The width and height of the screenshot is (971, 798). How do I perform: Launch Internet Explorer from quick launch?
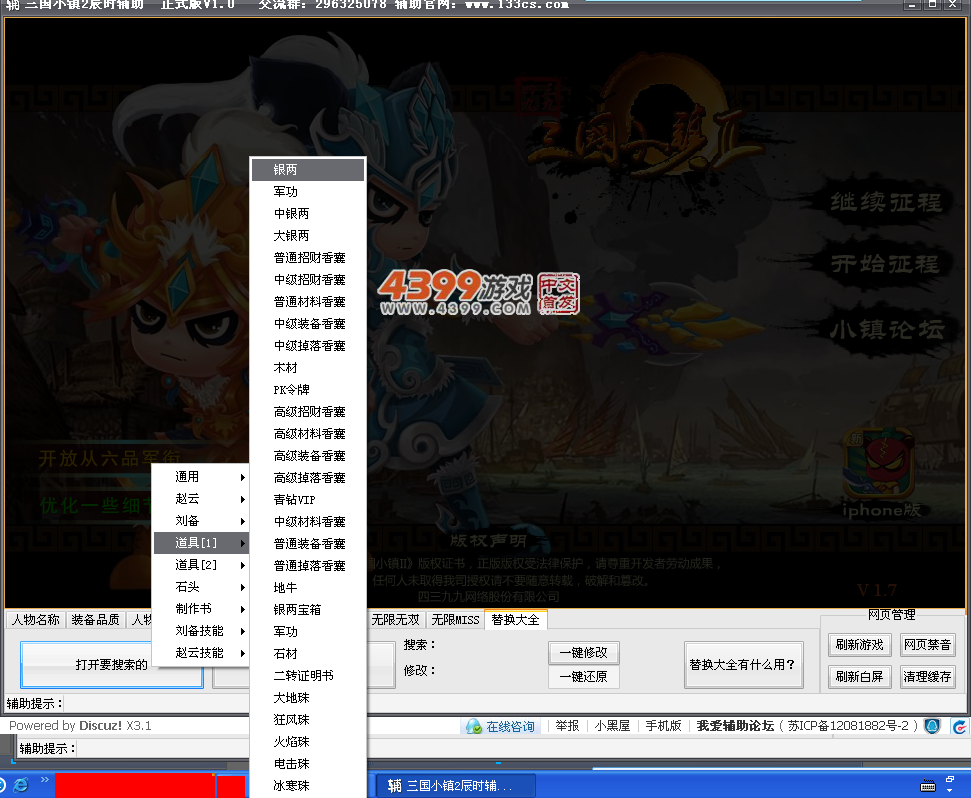21,785
